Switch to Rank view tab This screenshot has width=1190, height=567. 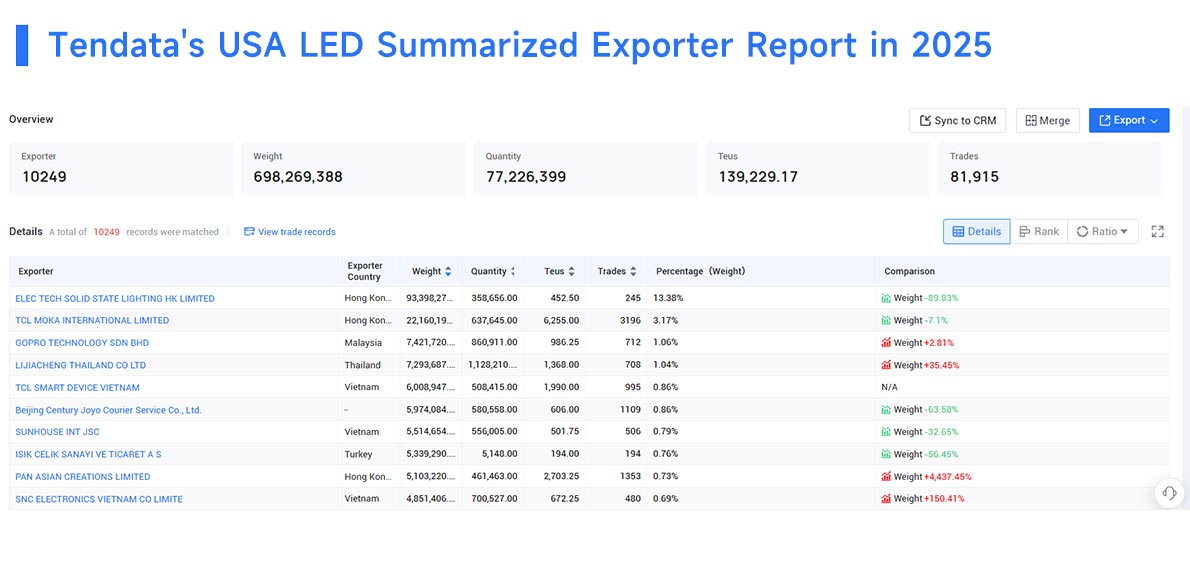1038,232
